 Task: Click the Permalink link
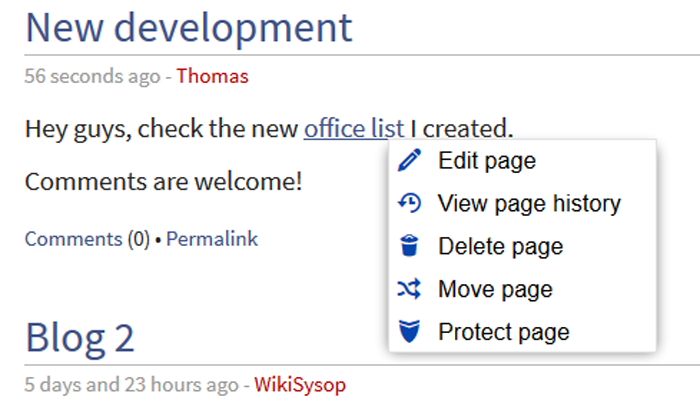212,239
